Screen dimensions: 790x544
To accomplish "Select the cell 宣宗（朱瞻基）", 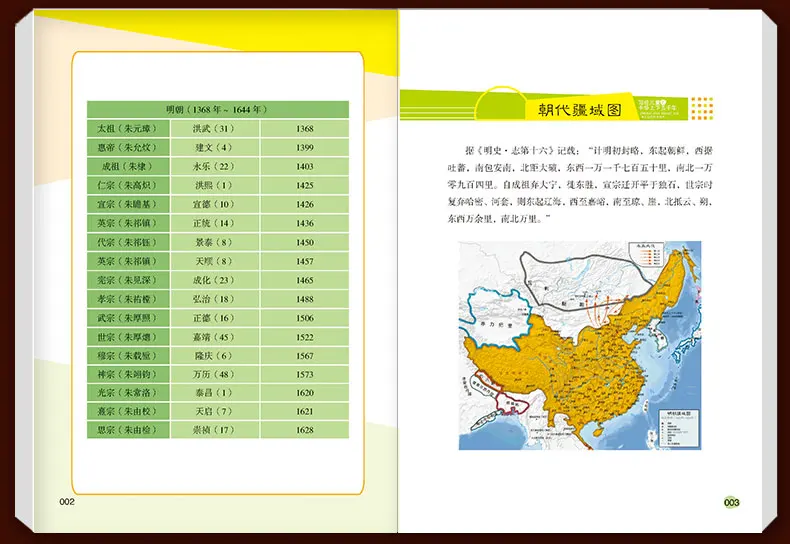I will point(128,205).
